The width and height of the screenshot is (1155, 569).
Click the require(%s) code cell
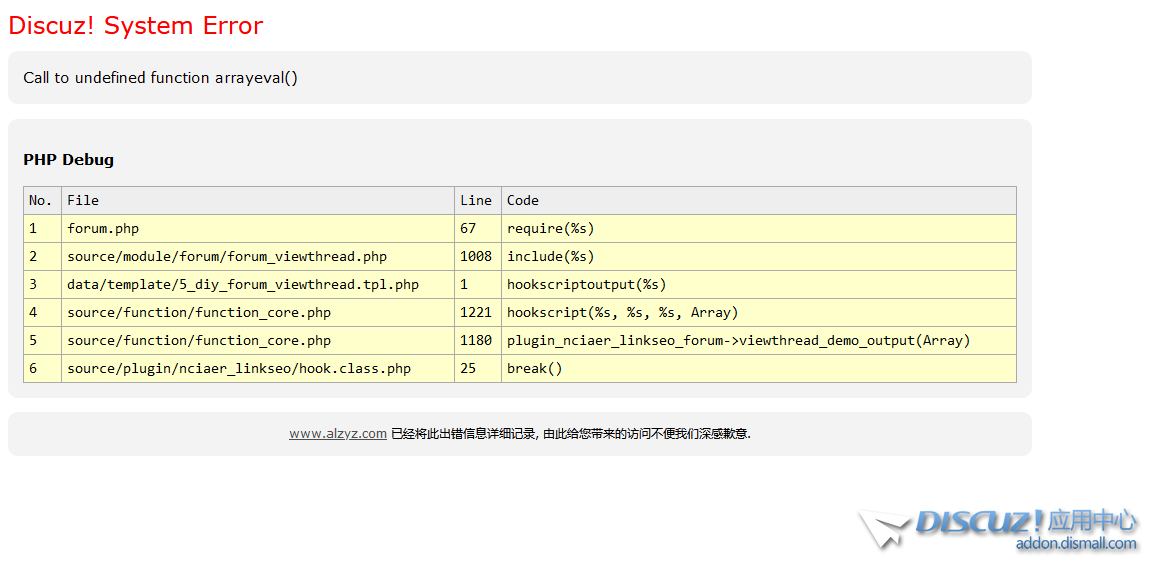[550, 229]
